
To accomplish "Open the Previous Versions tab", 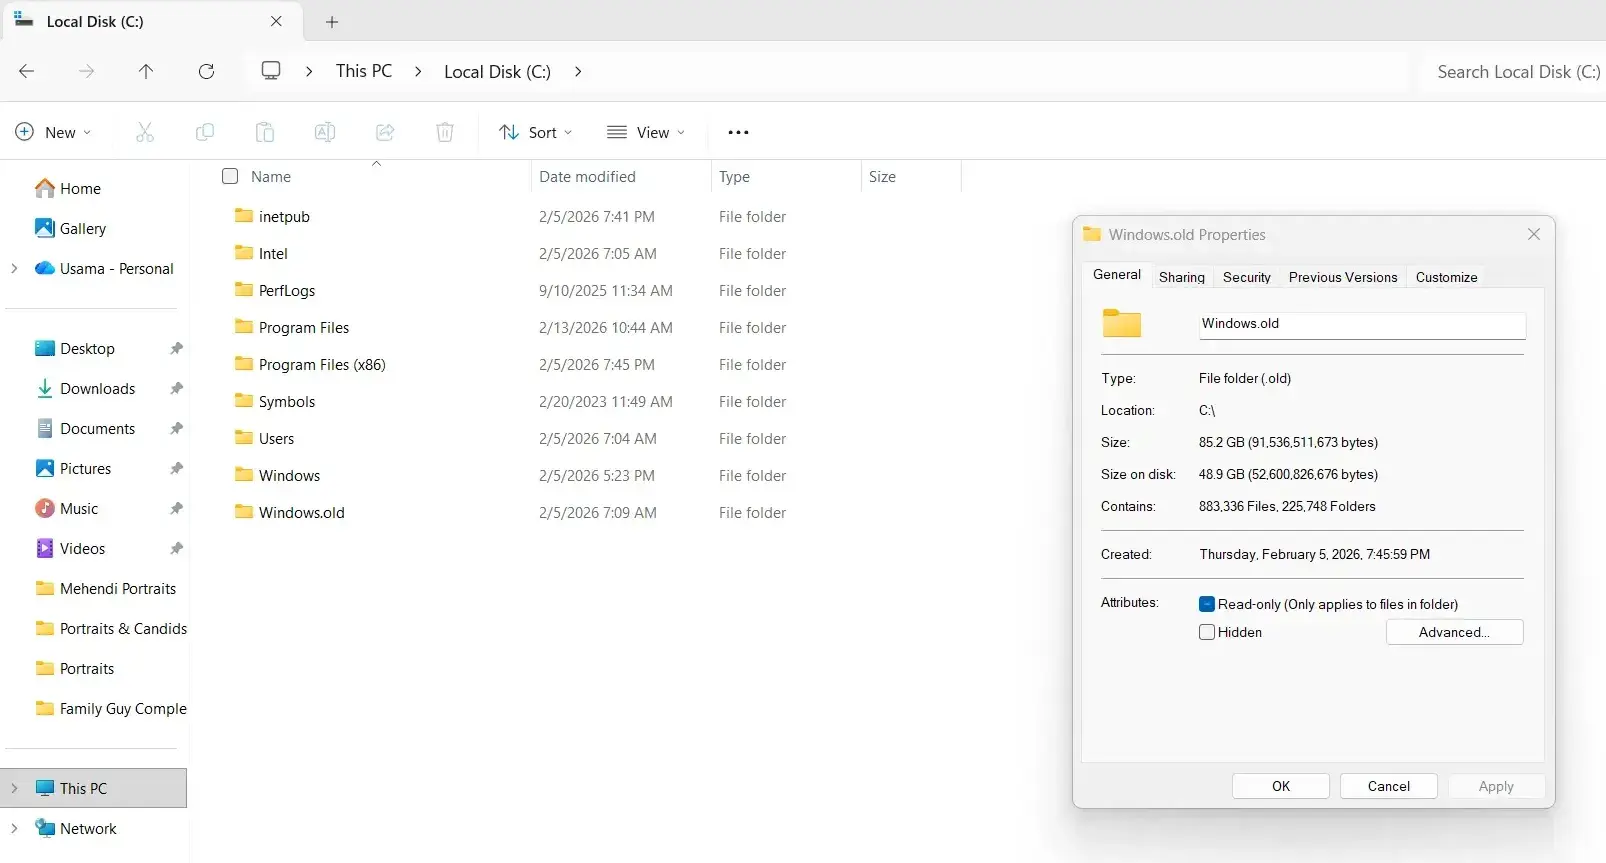I will [x=1342, y=277].
